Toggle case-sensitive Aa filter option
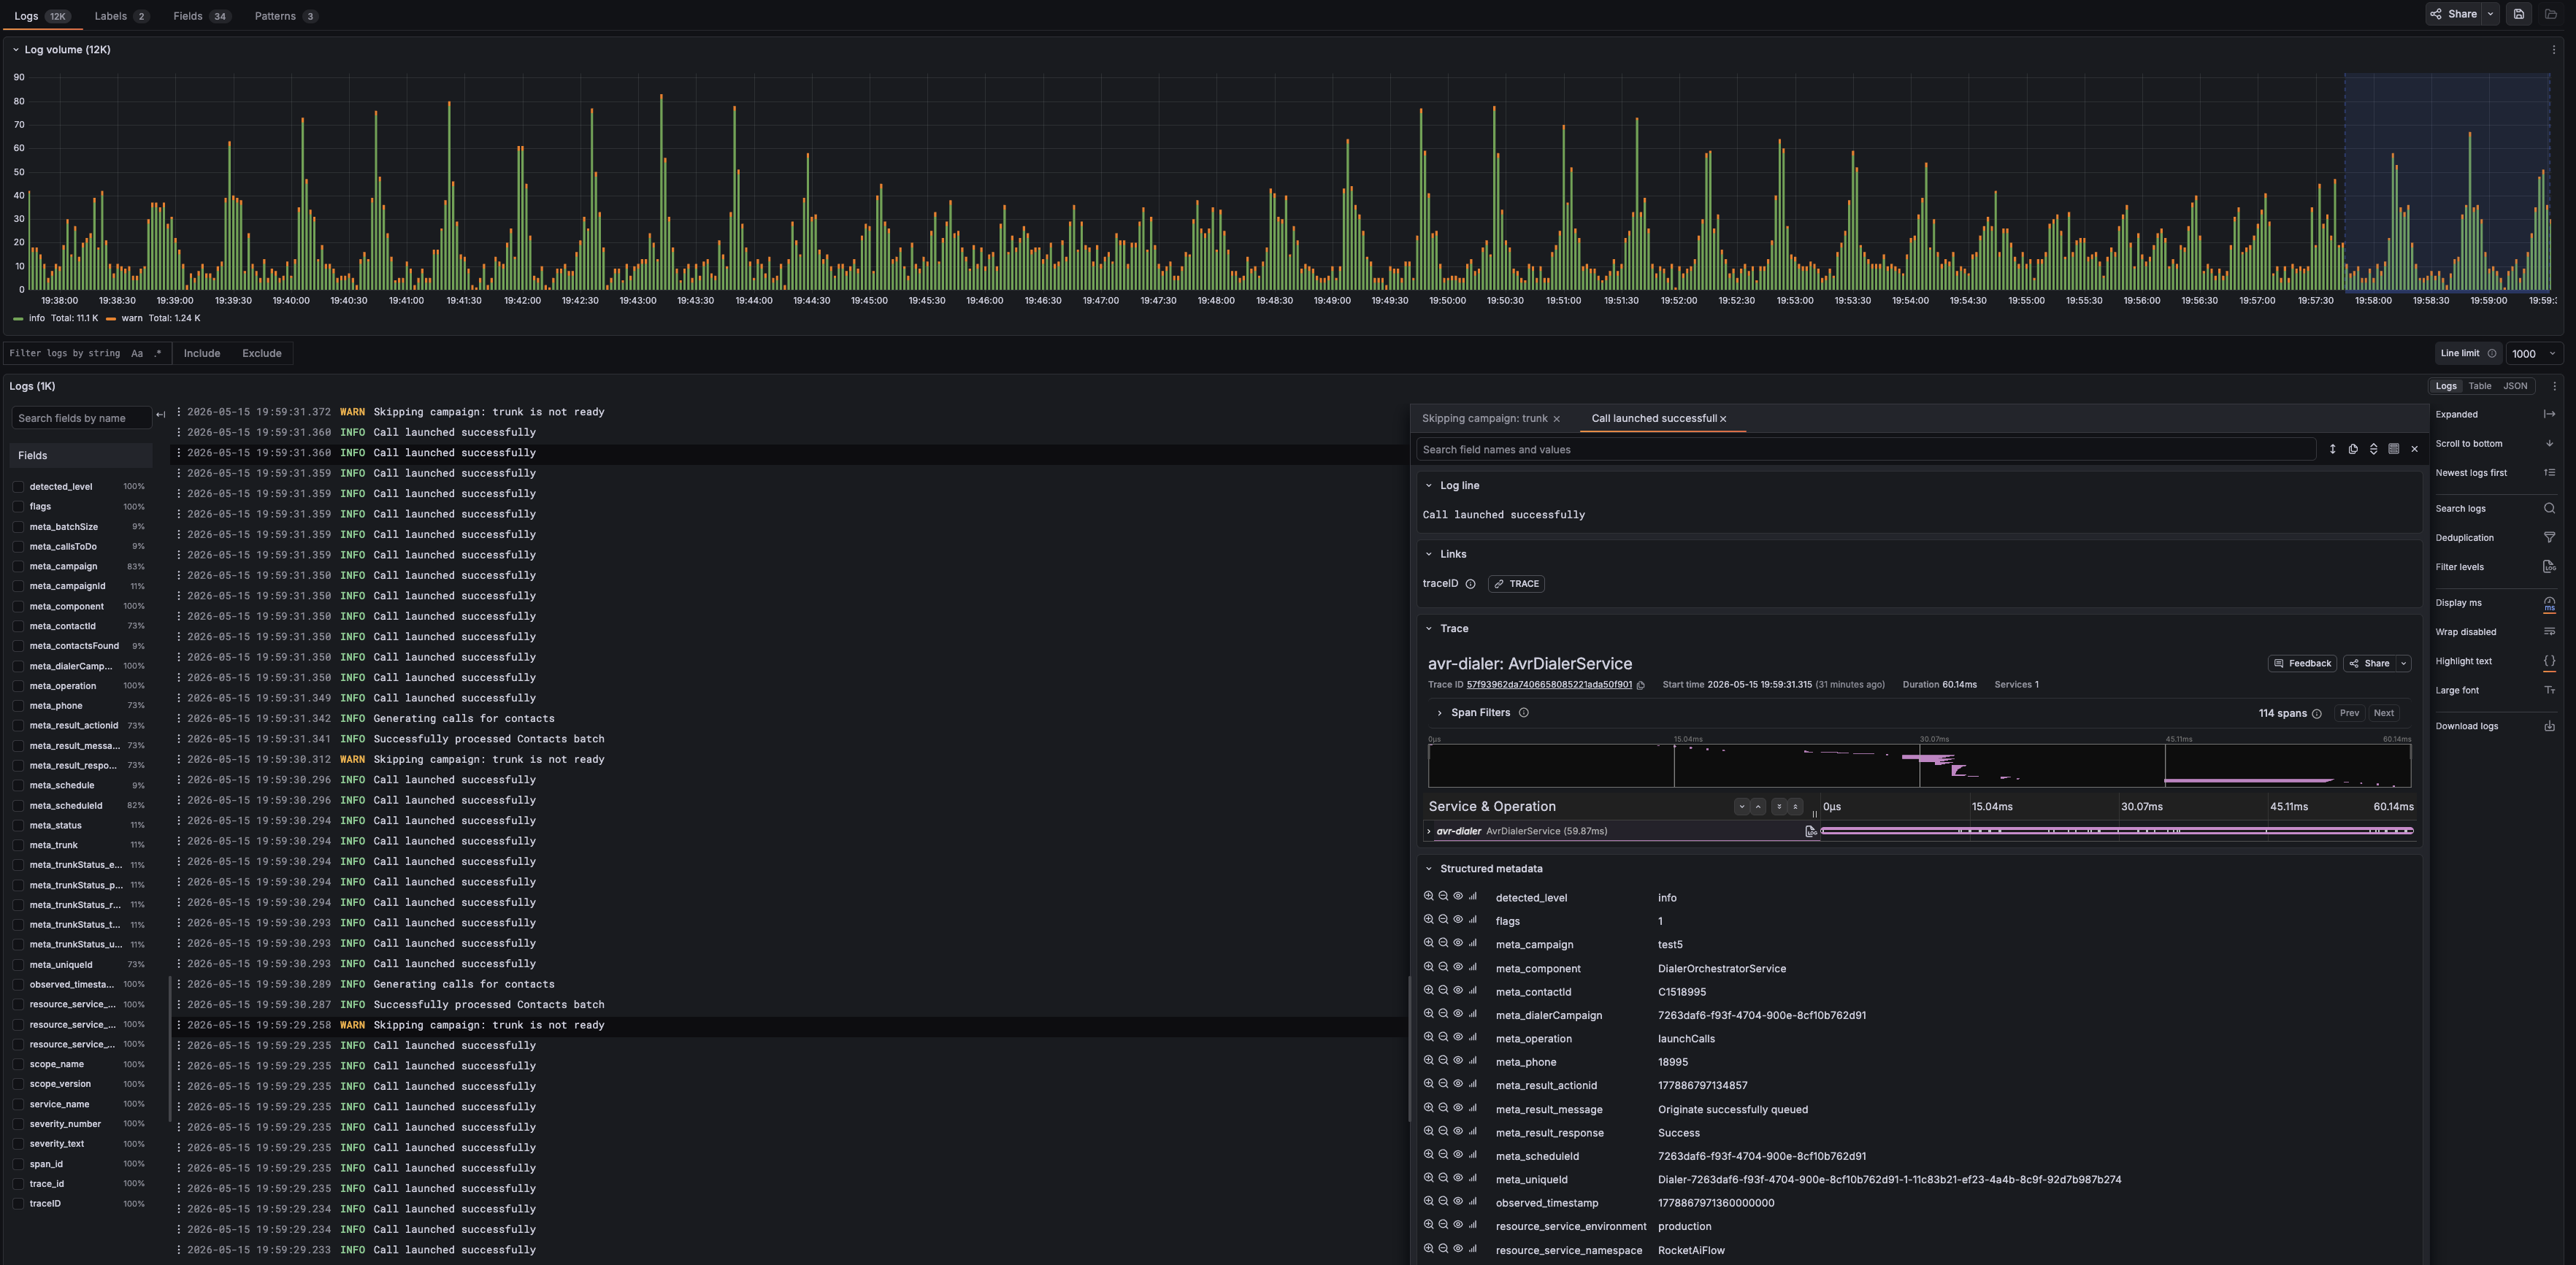Image resolution: width=2576 pixels, height=1265 pixels. [x=137, y=353]
